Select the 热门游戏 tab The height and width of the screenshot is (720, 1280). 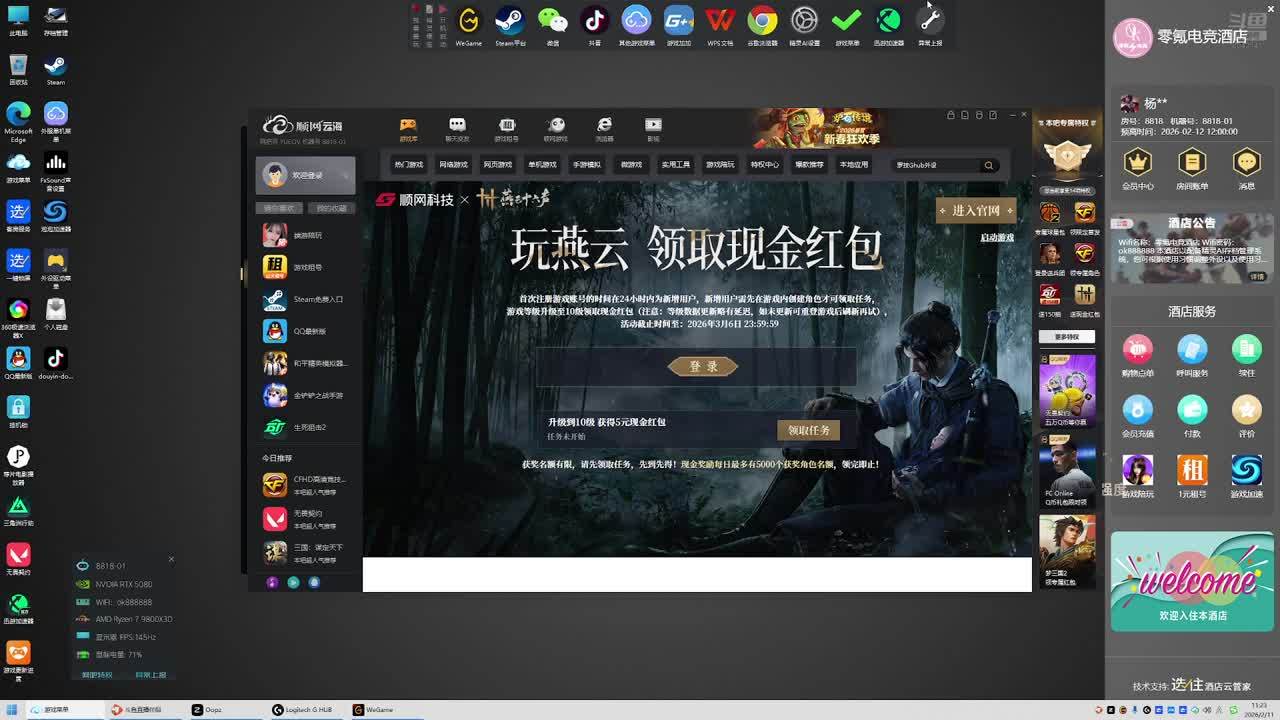[x=408, y=165]
